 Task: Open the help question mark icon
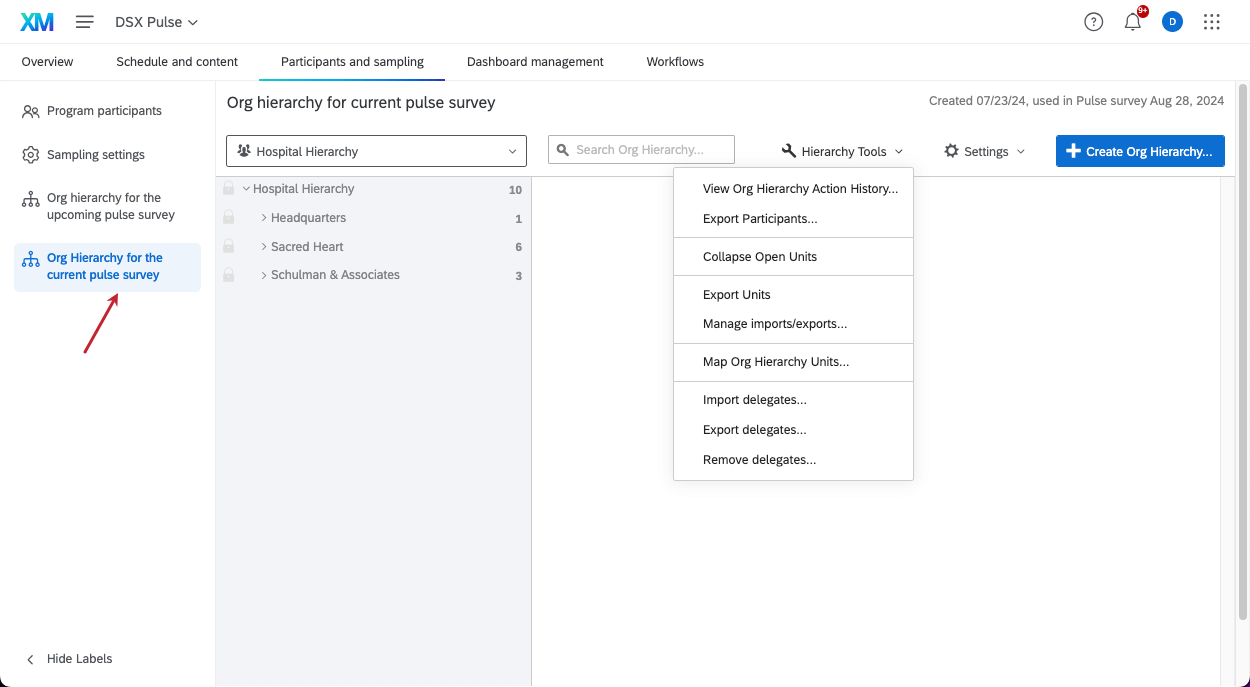coord(1093,21)
